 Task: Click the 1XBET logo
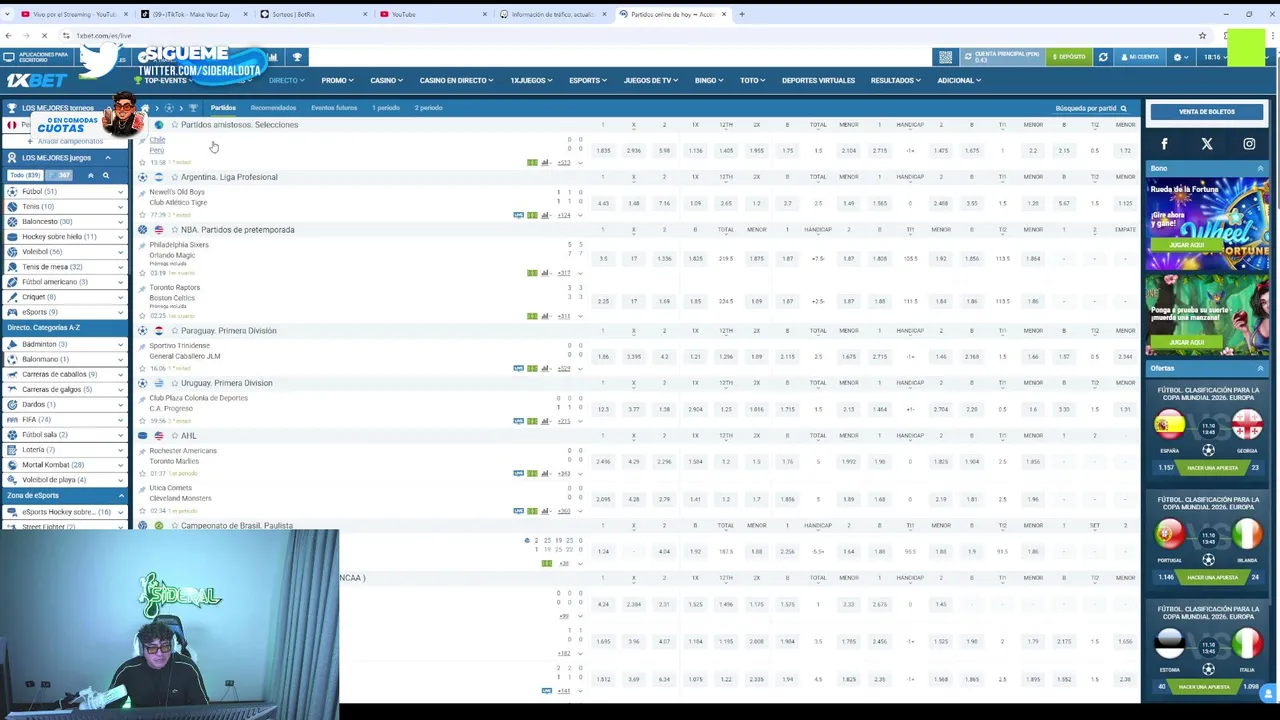(36, 80)
